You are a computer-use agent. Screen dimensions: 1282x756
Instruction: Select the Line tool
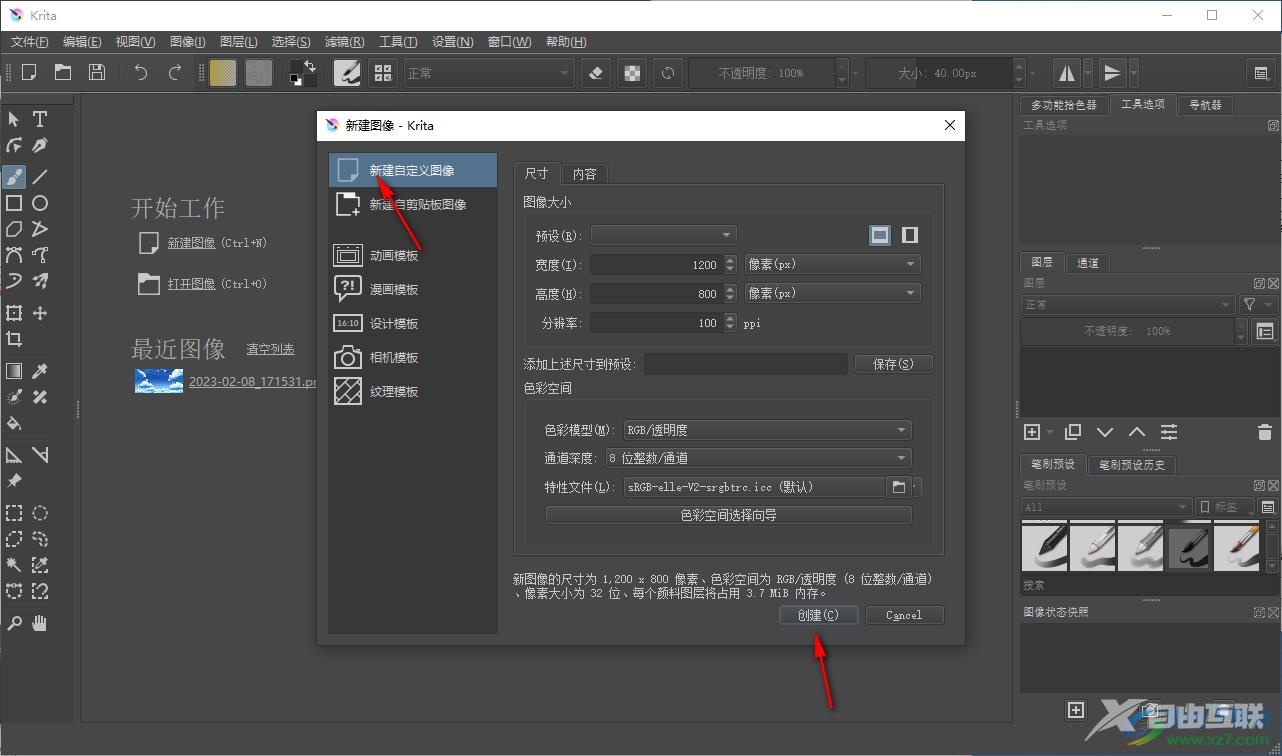click(40, 177)
